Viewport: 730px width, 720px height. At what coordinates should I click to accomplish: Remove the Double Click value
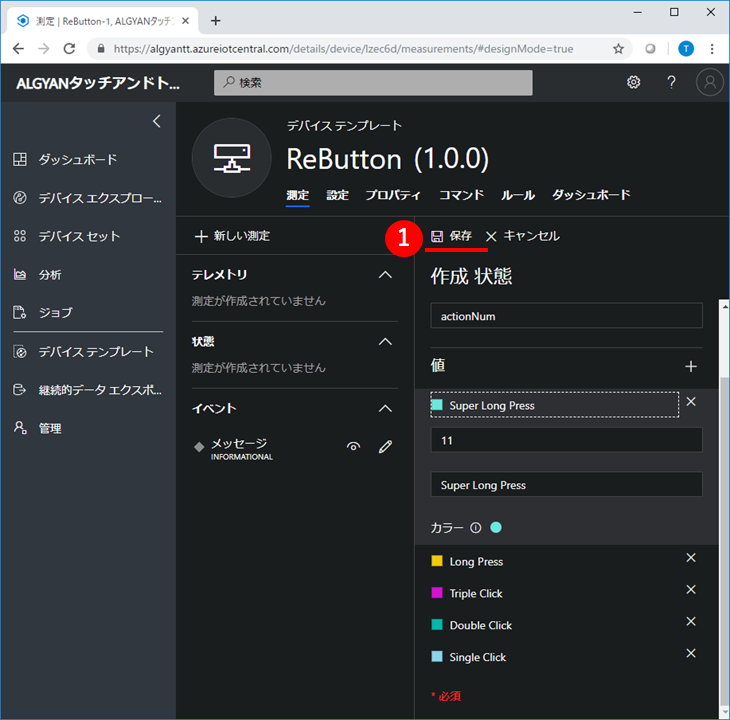(x=691, y=621)
